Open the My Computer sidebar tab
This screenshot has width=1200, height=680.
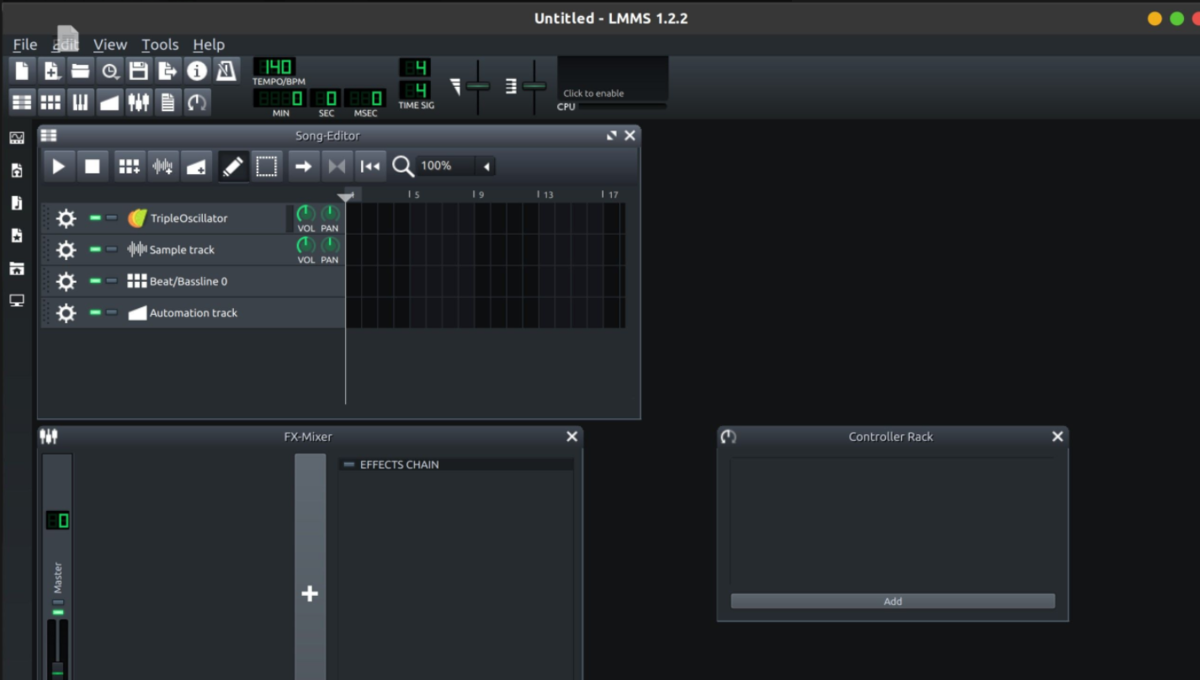click(x=17, y=300)
